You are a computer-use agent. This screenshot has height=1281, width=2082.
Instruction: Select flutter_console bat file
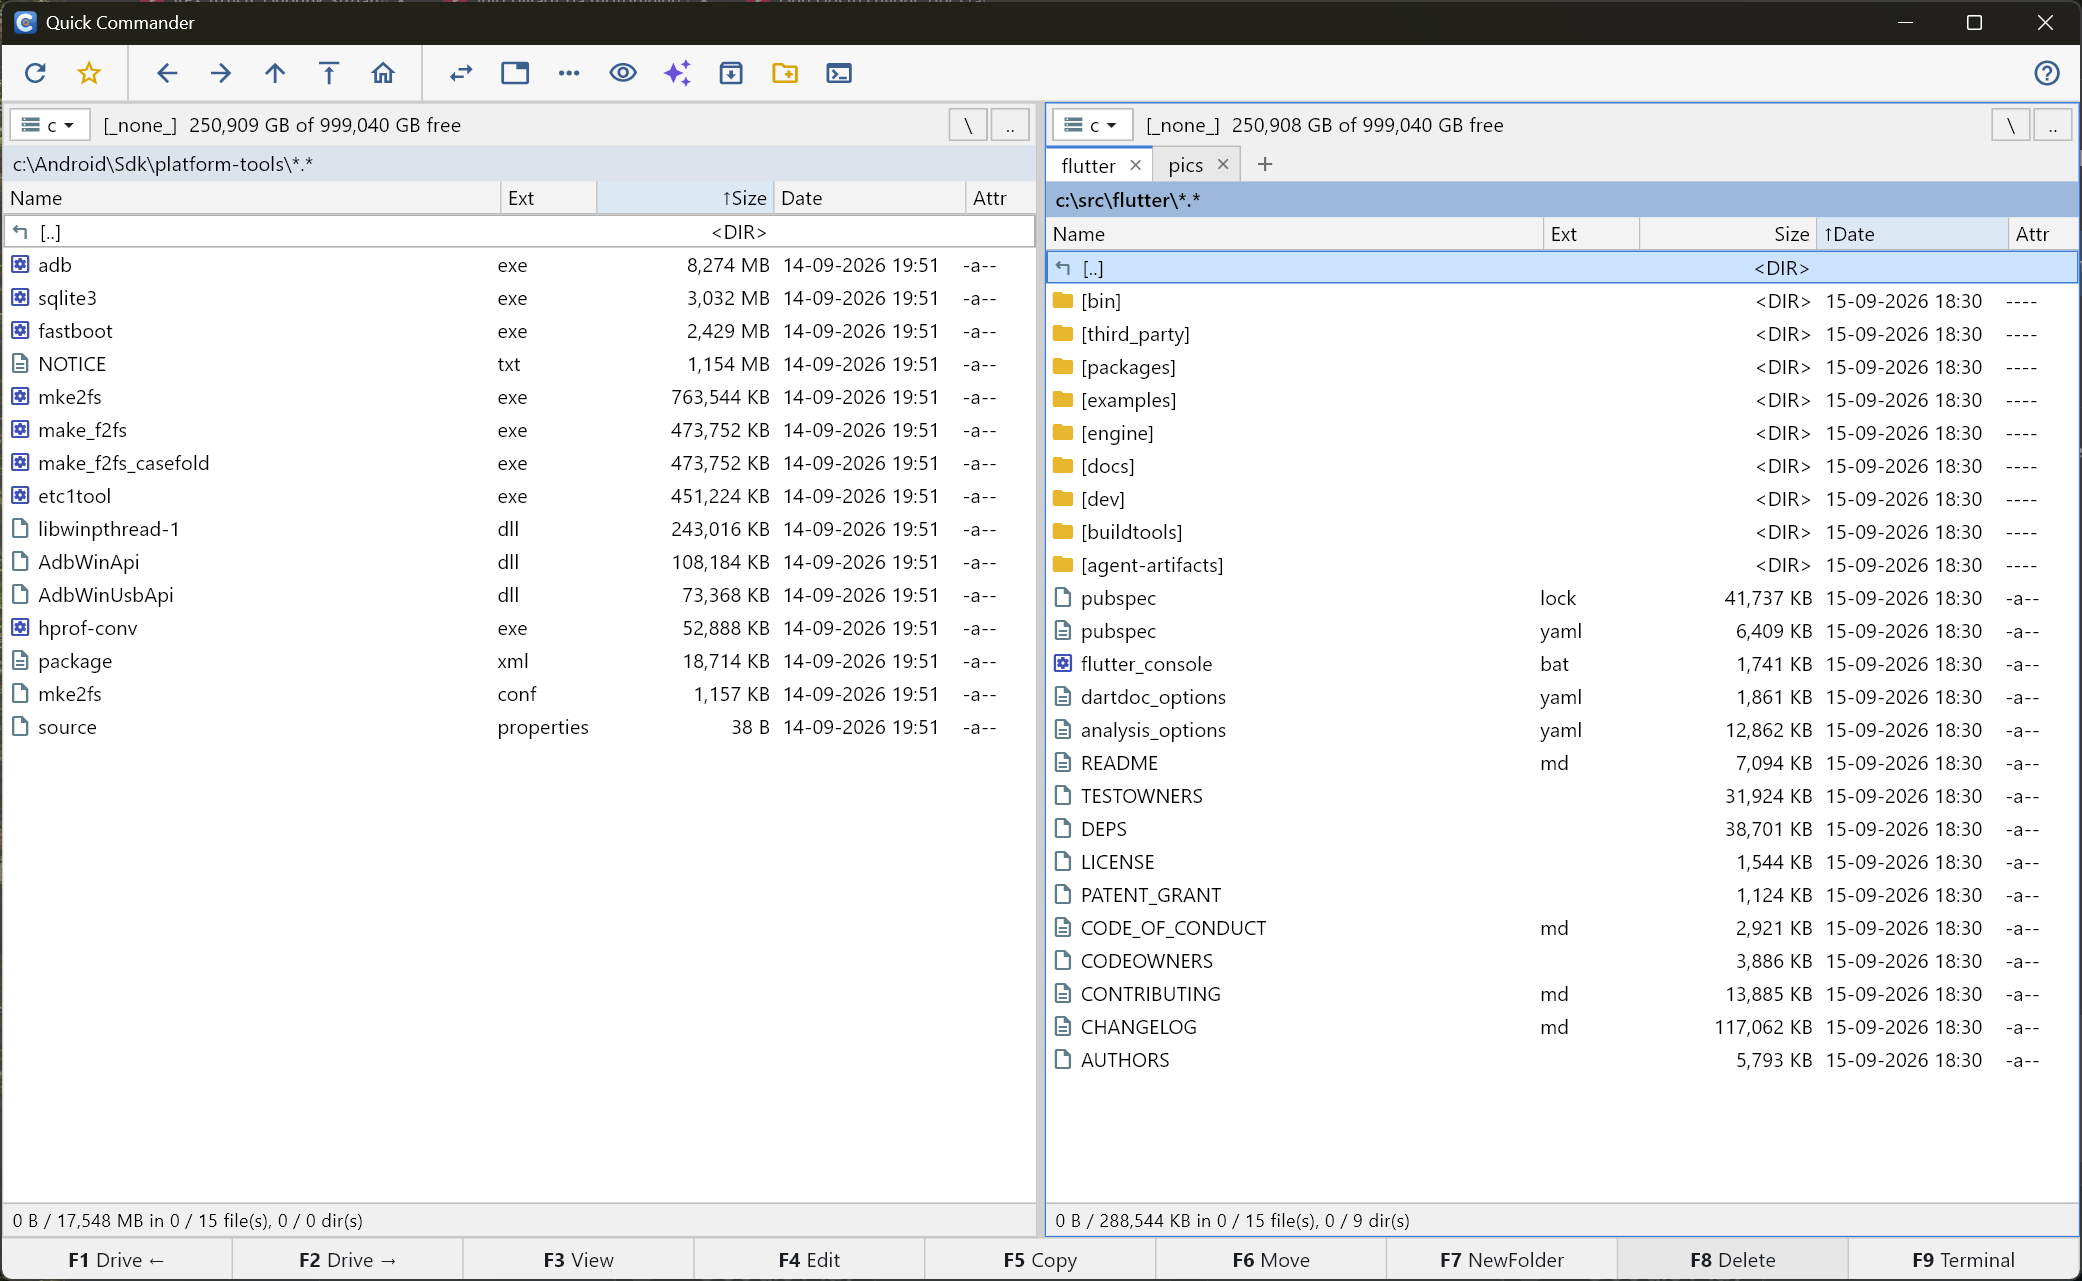pyautogui.click(x=1562, y=664)
